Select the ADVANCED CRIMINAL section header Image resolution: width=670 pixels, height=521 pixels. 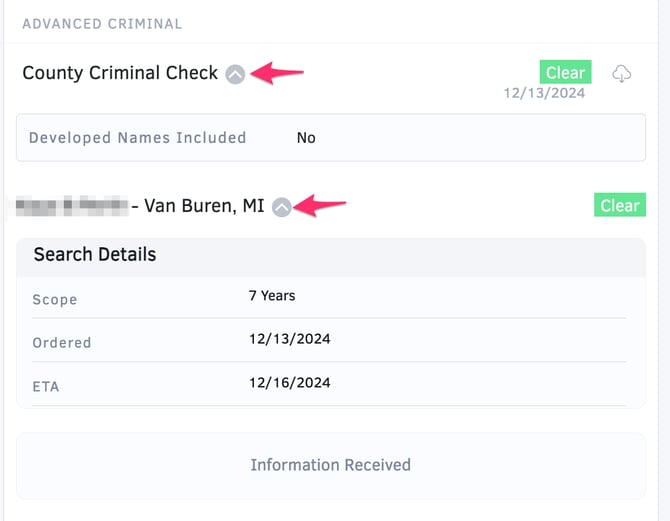102,23
